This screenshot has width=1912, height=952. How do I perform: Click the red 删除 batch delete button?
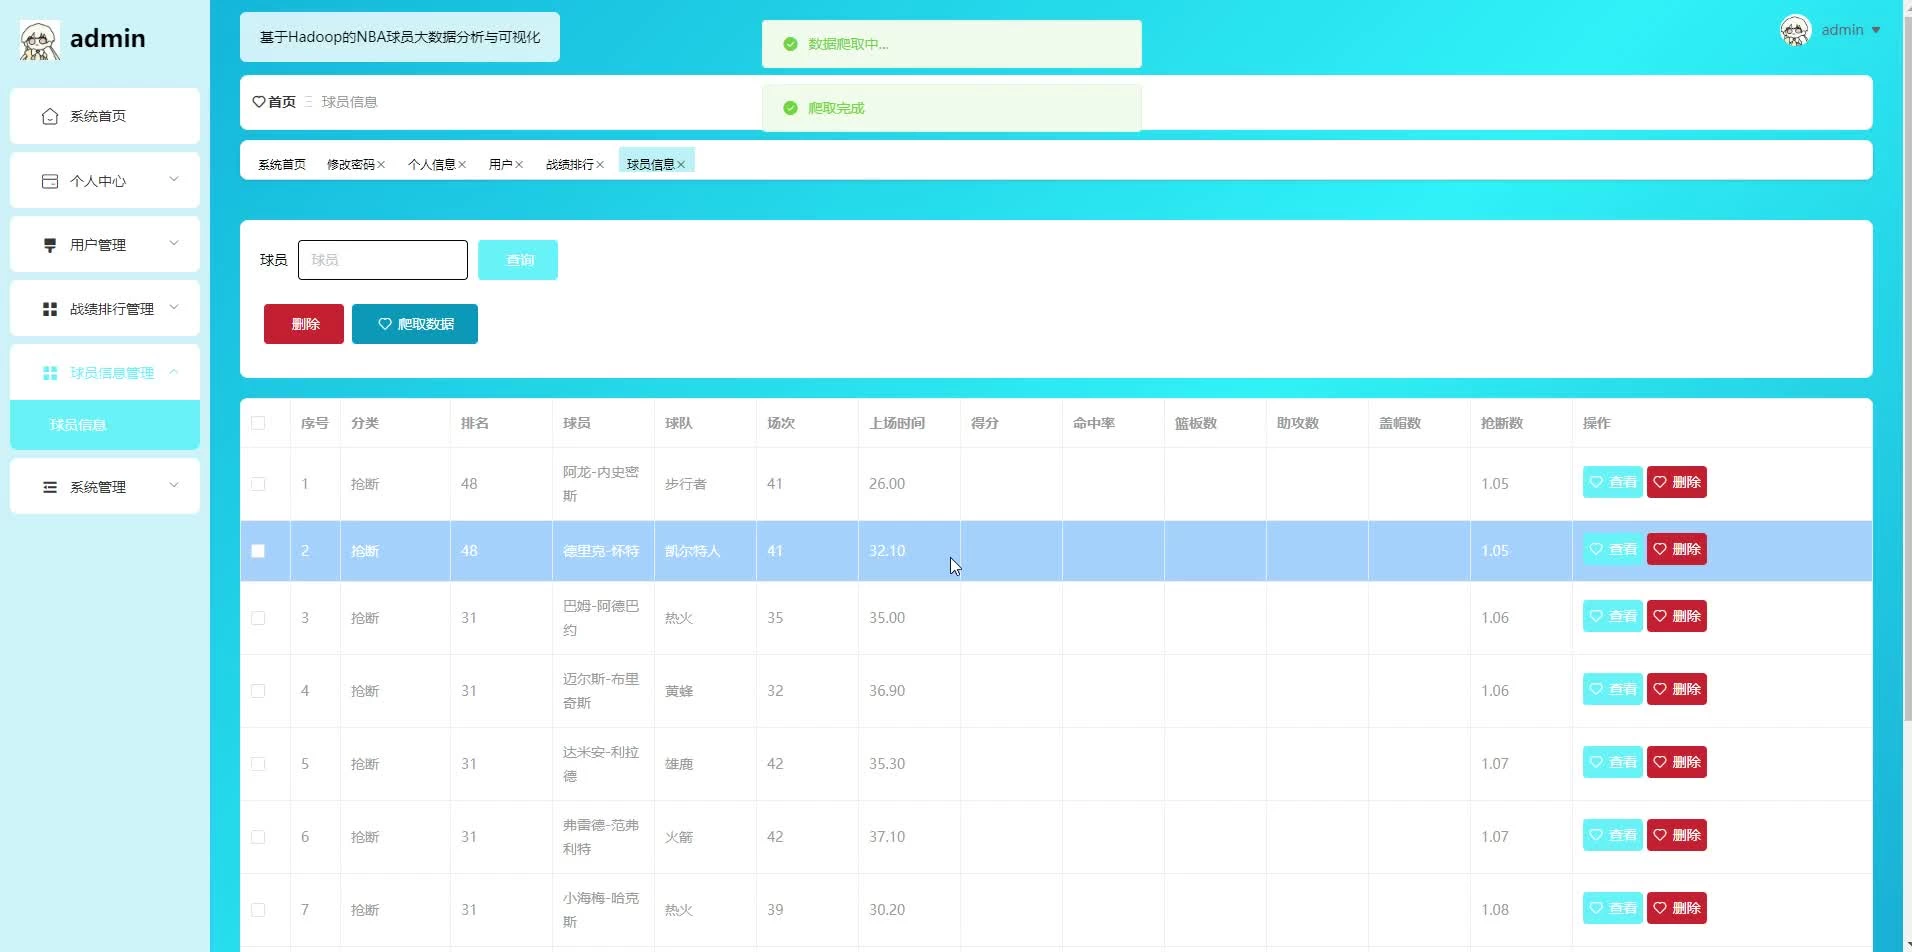coord(304,324)
